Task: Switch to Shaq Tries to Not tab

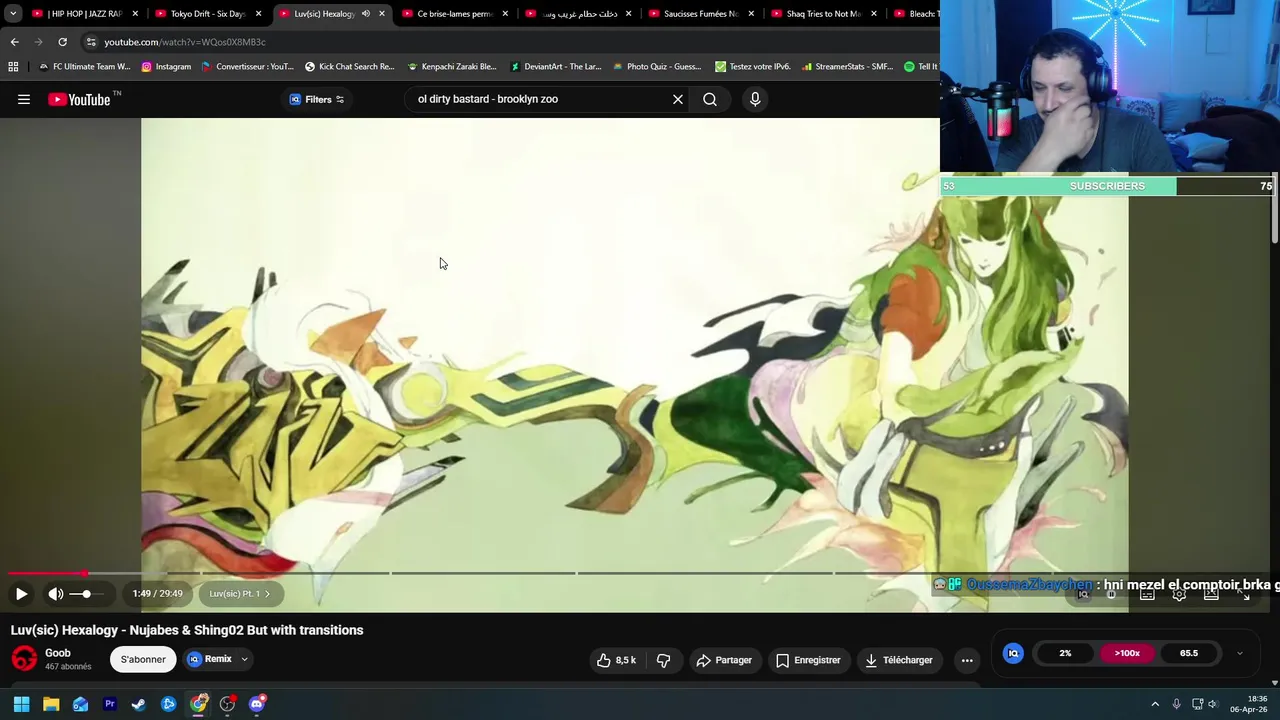Action: point(823,14)
